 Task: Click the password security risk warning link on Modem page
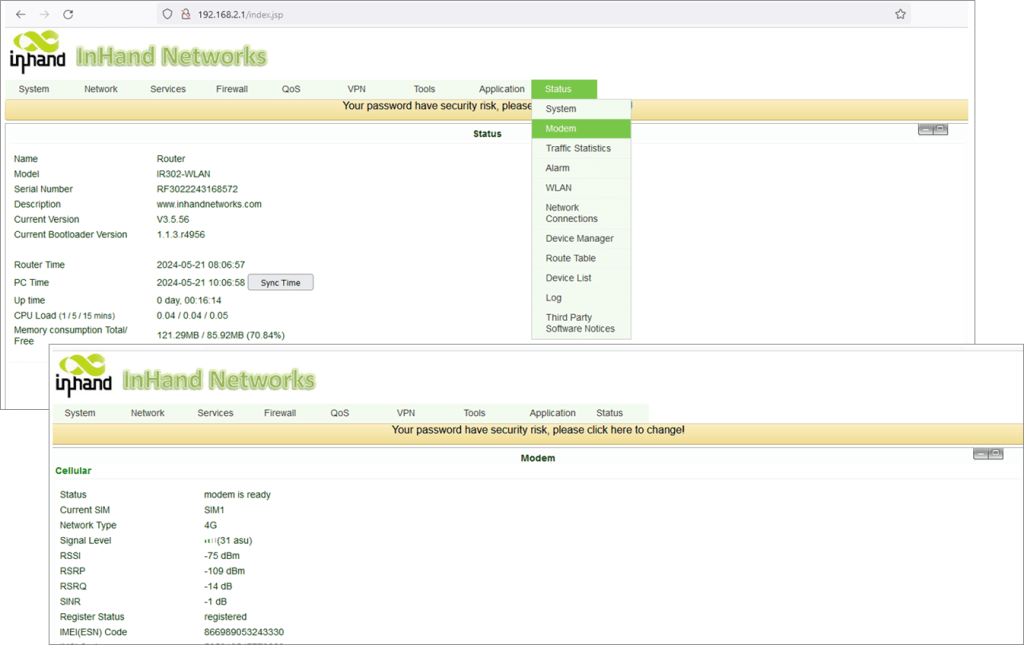pos(537,430)
